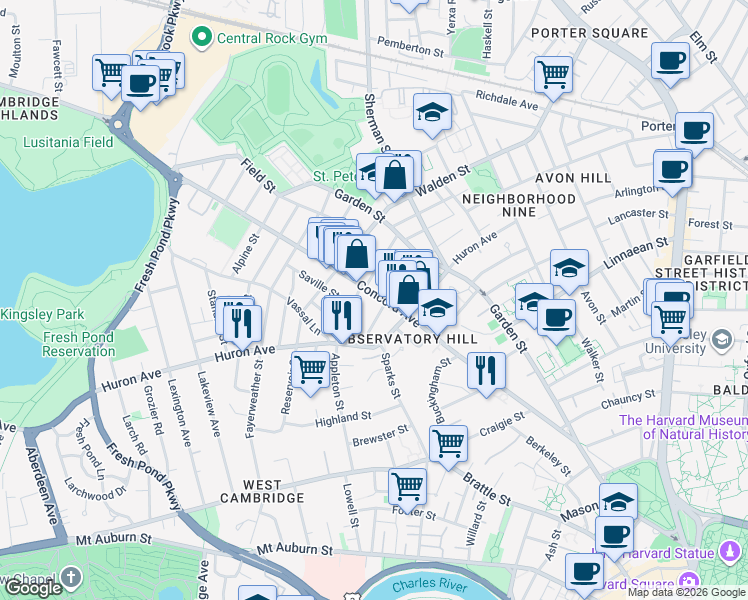The height and width of the screenshot is (600, 748).
Task: Select the coffee cup marker at Porter
Action: [x=694, y=134]
